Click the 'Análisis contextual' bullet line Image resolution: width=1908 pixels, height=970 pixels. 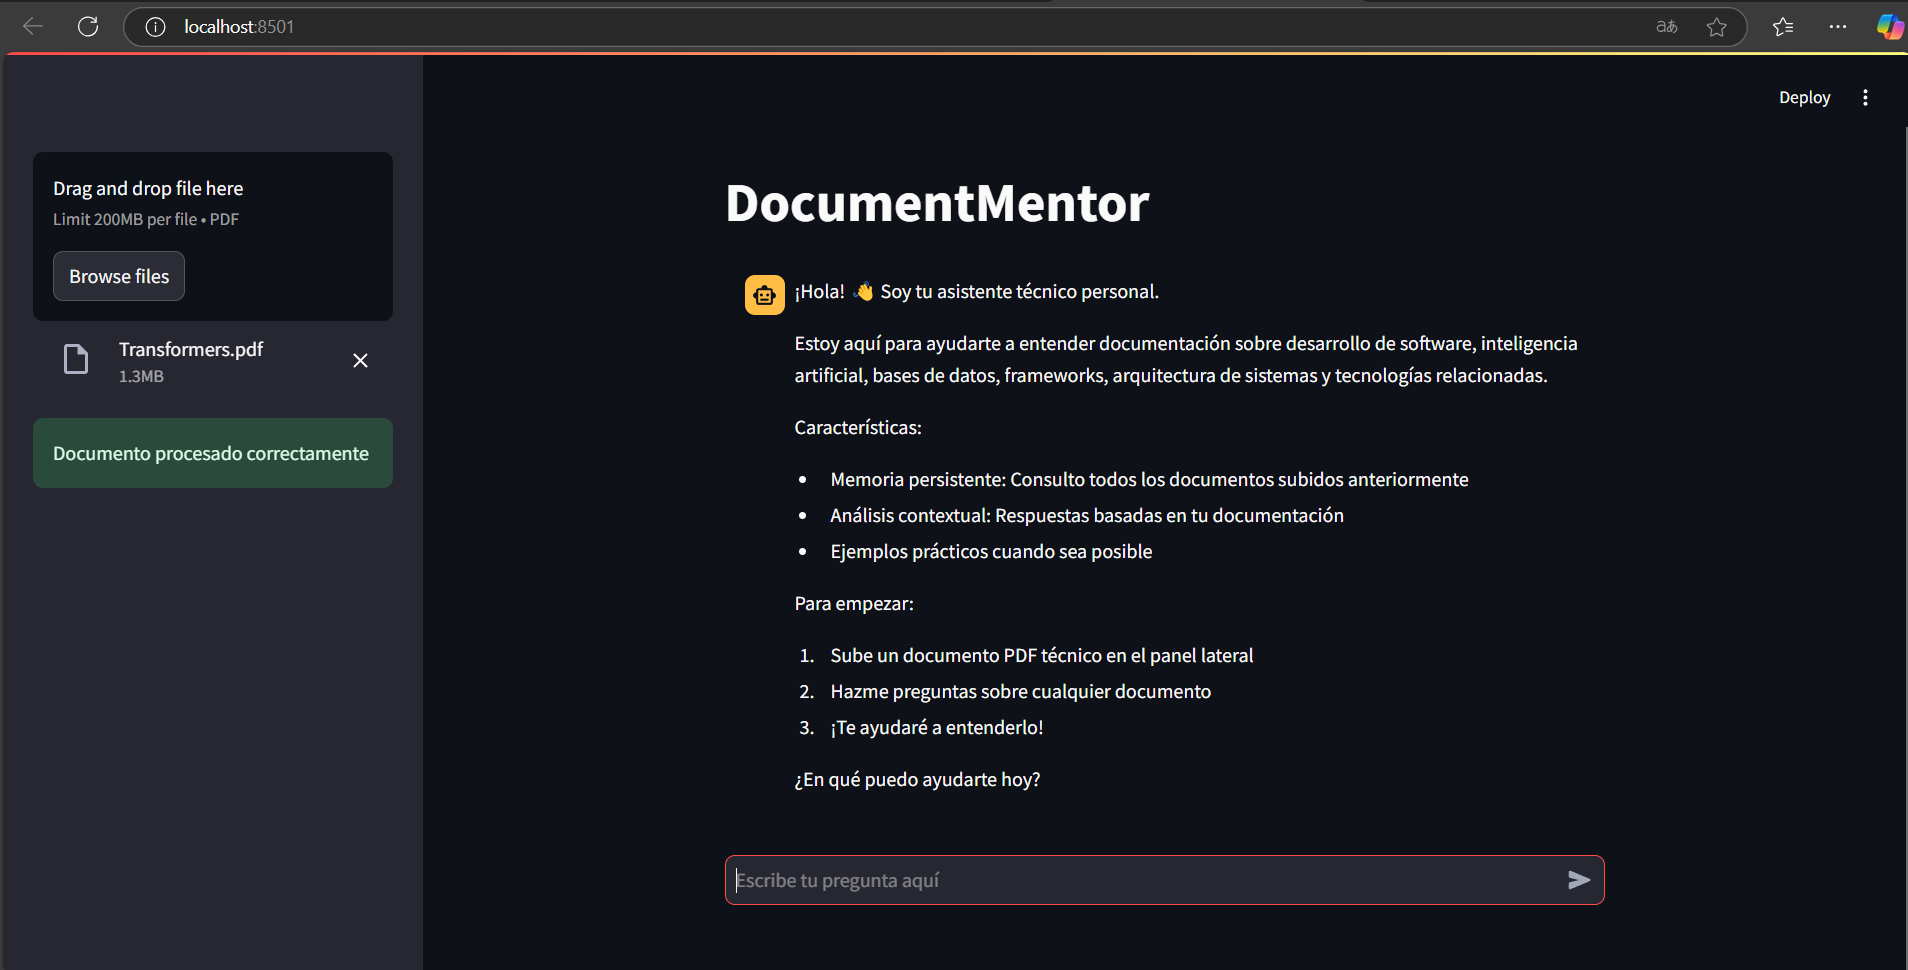pyautogui.click(x=1087, y=515)
